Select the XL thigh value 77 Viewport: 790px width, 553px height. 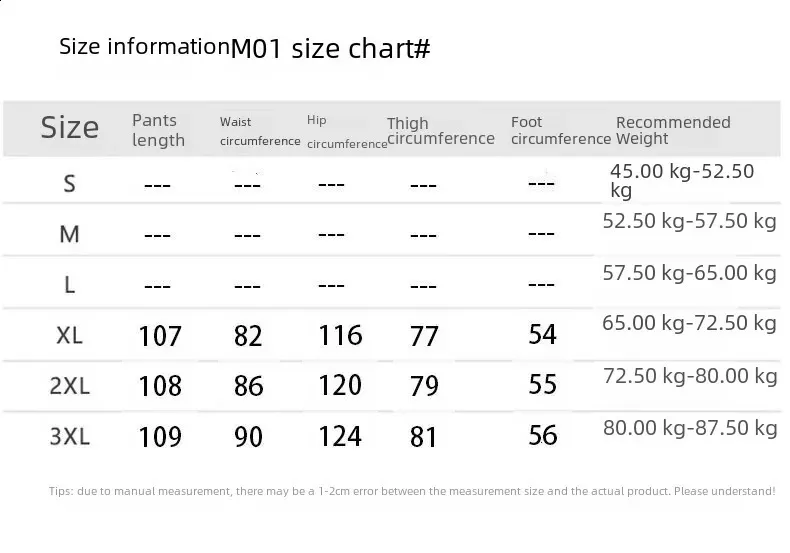[424, 336]
